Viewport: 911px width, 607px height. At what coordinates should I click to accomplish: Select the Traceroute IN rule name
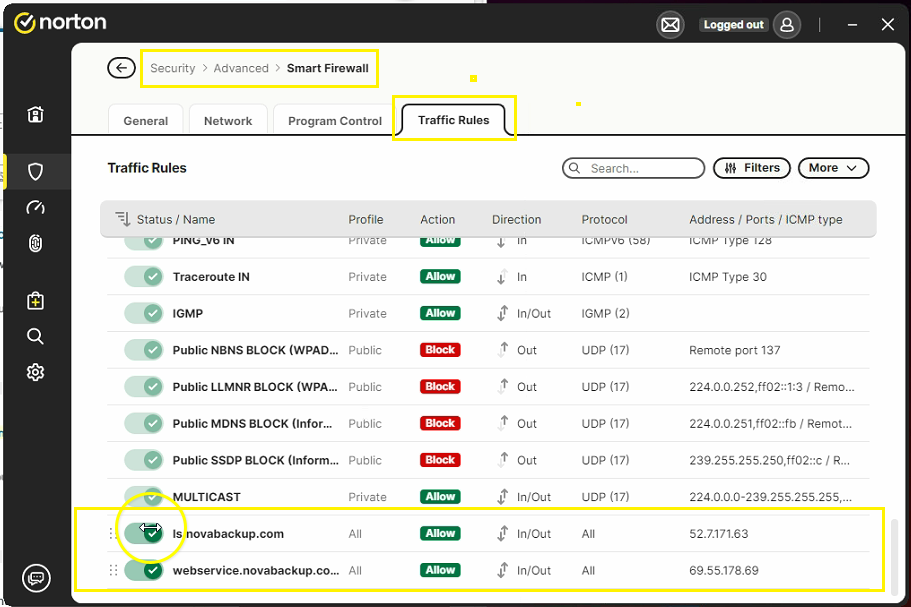(x=211, y=276)
